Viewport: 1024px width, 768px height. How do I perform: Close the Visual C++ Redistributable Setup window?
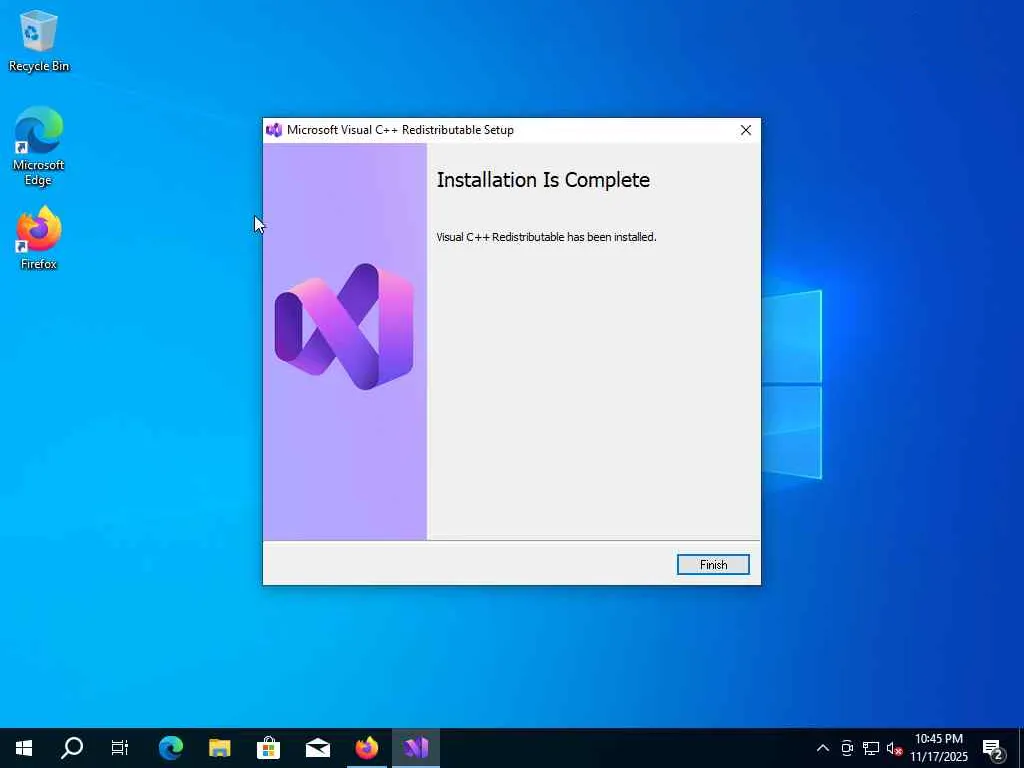click(x=746, y=130)
